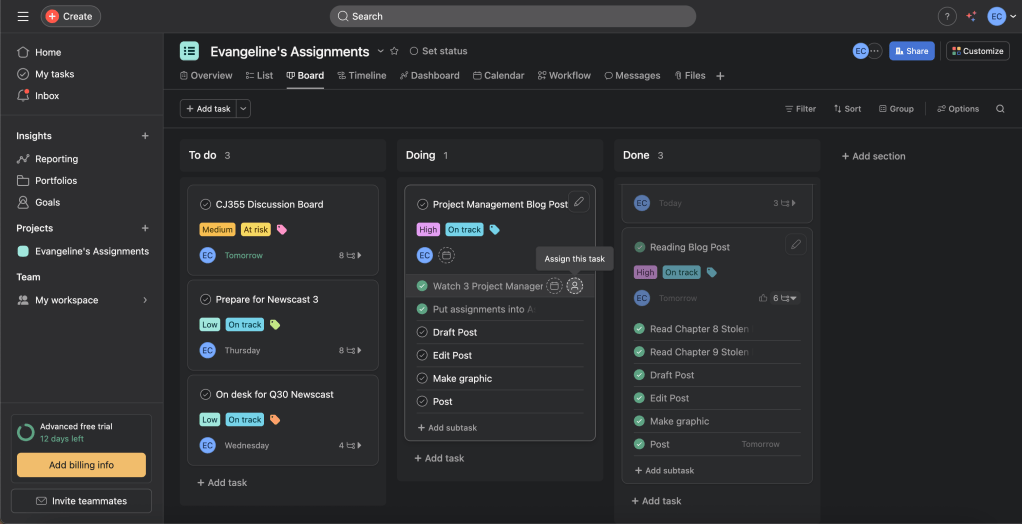Click into the Search field

512,16
